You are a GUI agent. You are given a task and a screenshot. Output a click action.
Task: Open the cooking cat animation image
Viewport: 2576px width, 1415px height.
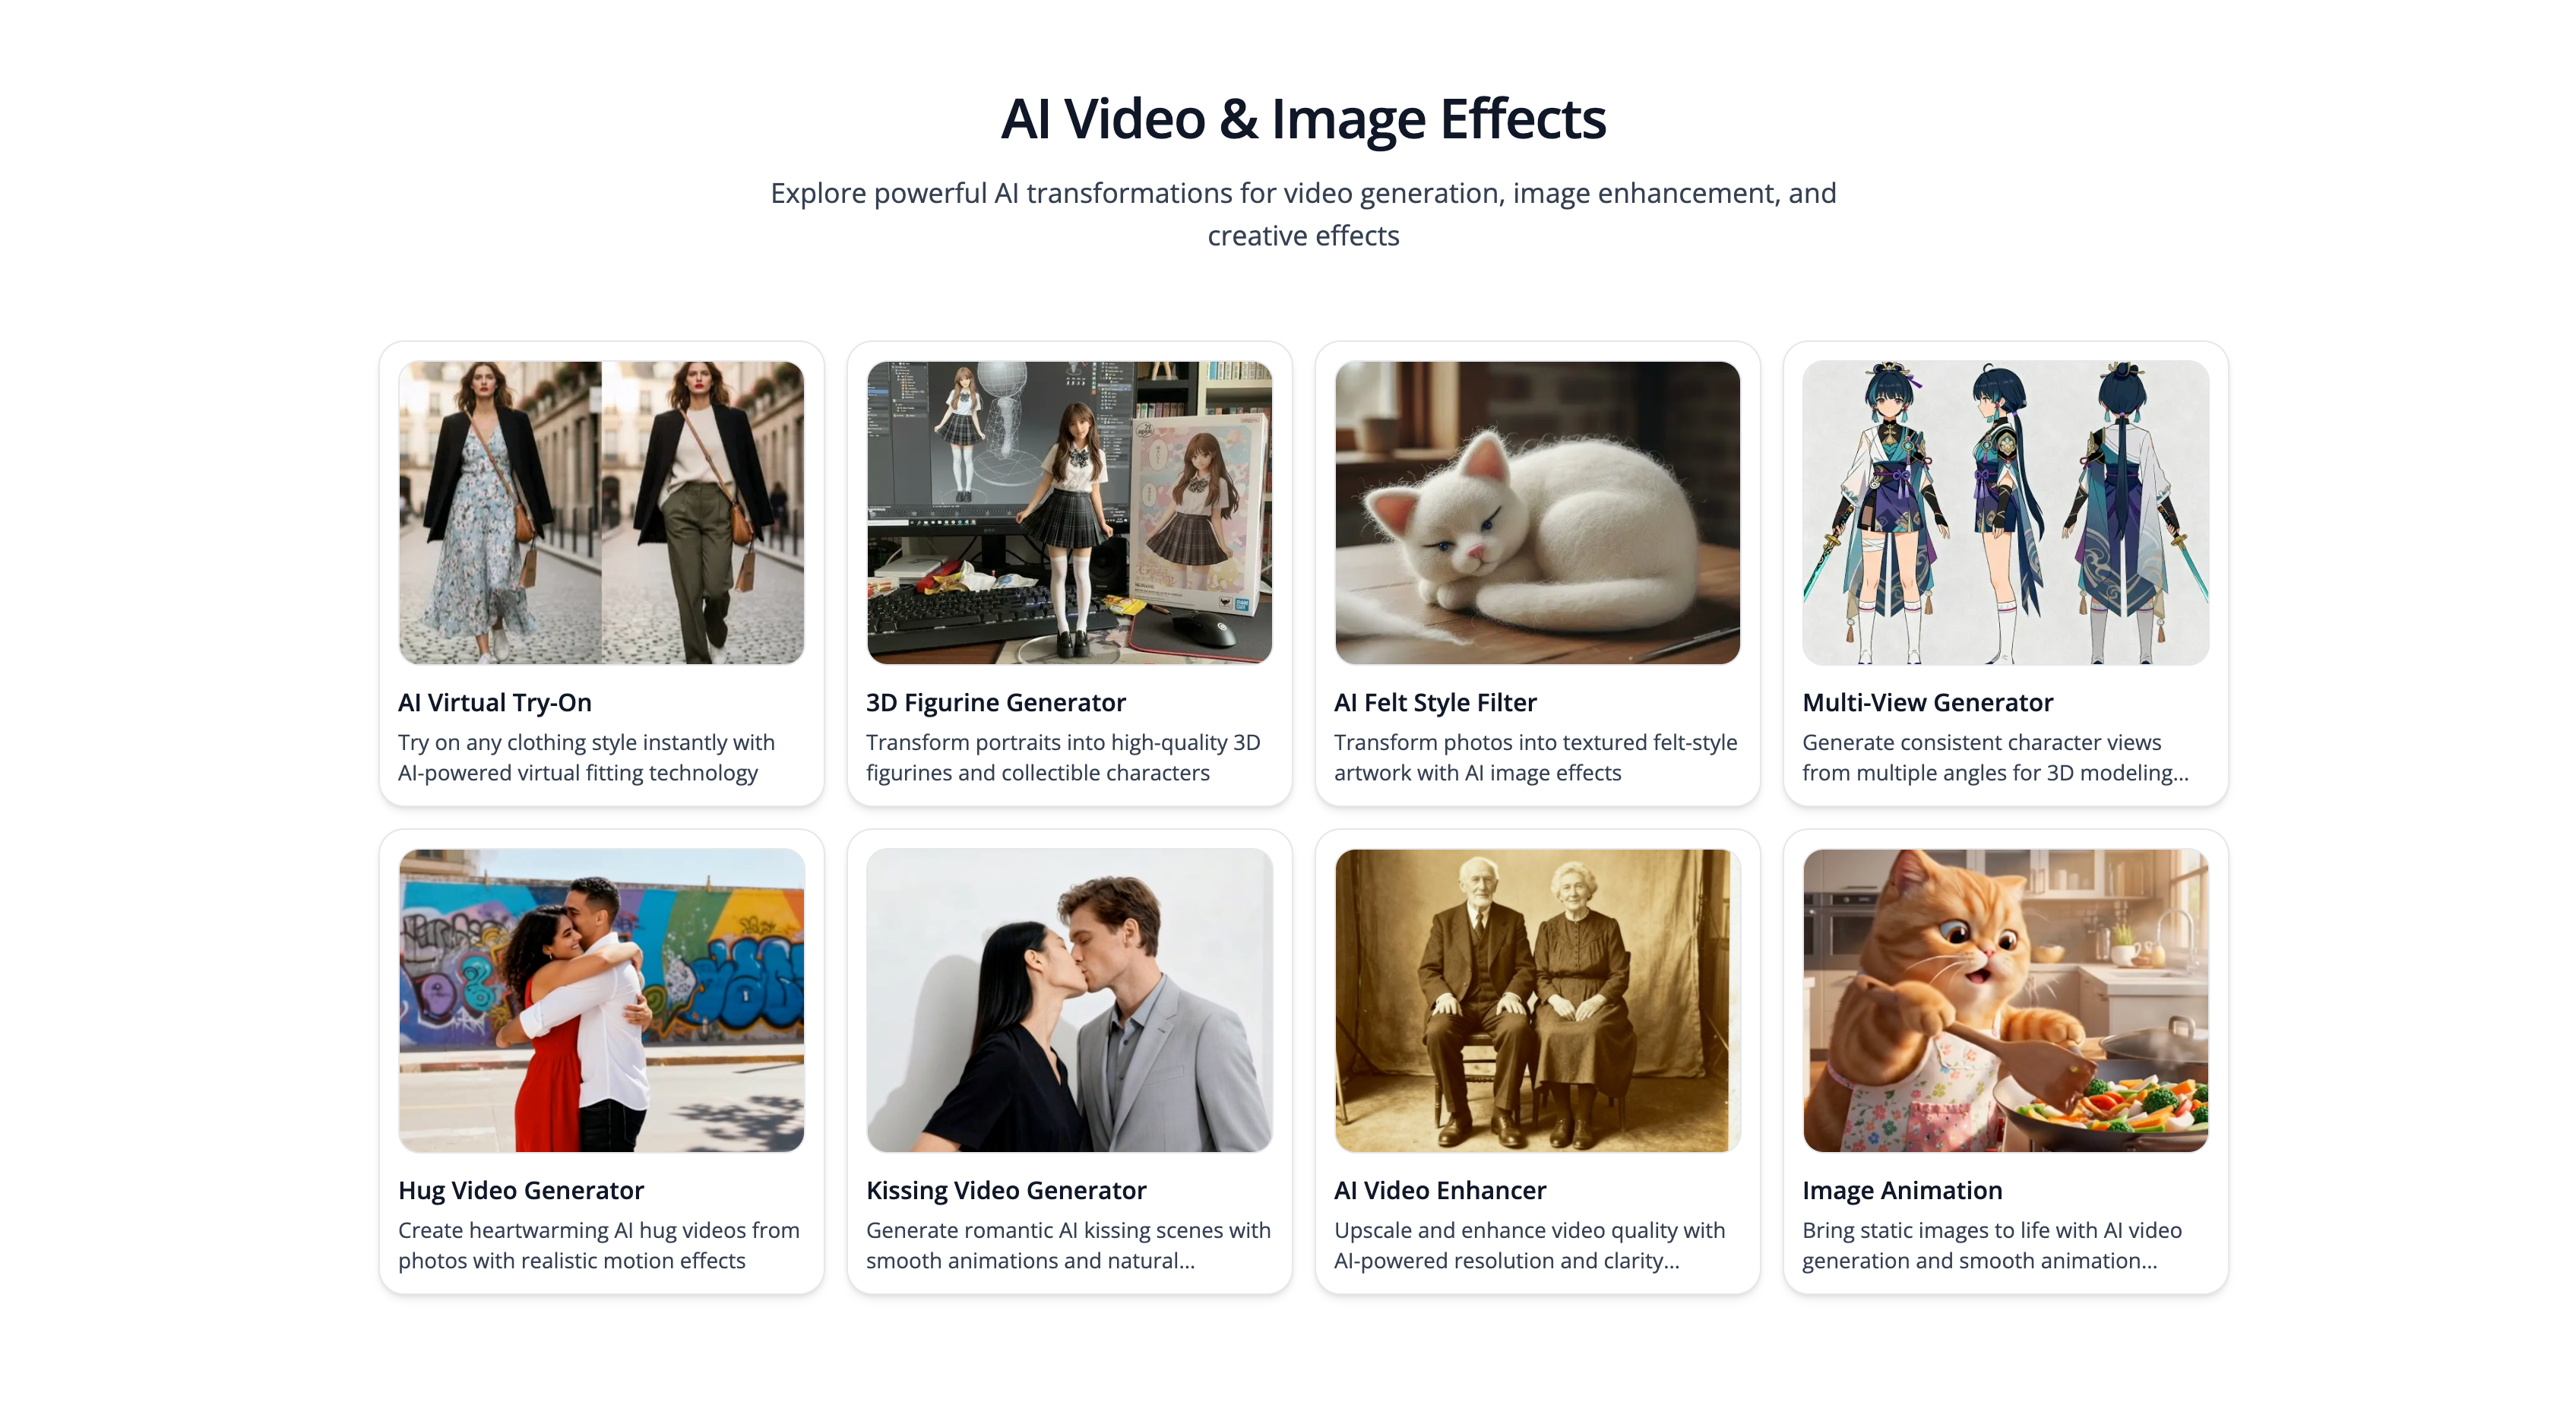click(2005, 1000)
